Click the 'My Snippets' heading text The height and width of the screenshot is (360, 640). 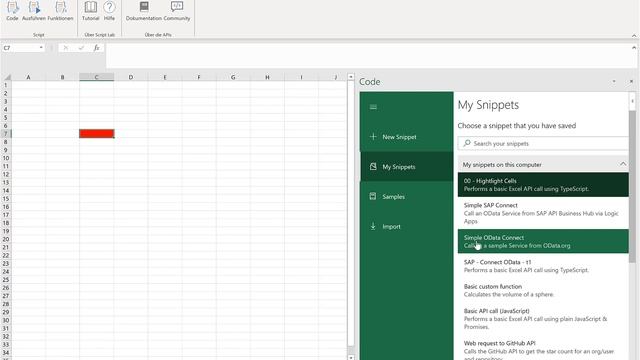coord(488,105)
